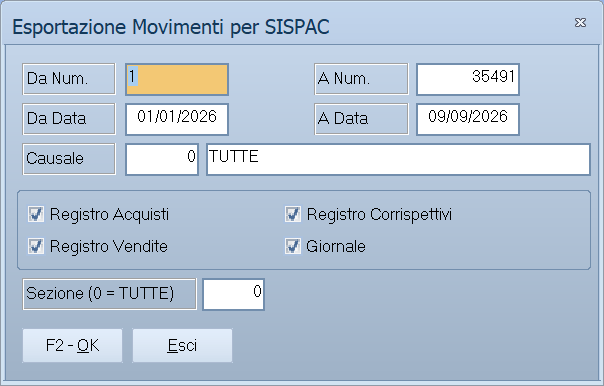Viewport: 604px width, 386px height.
Task: Click the A Data label
Action: [x=361, y=119]
